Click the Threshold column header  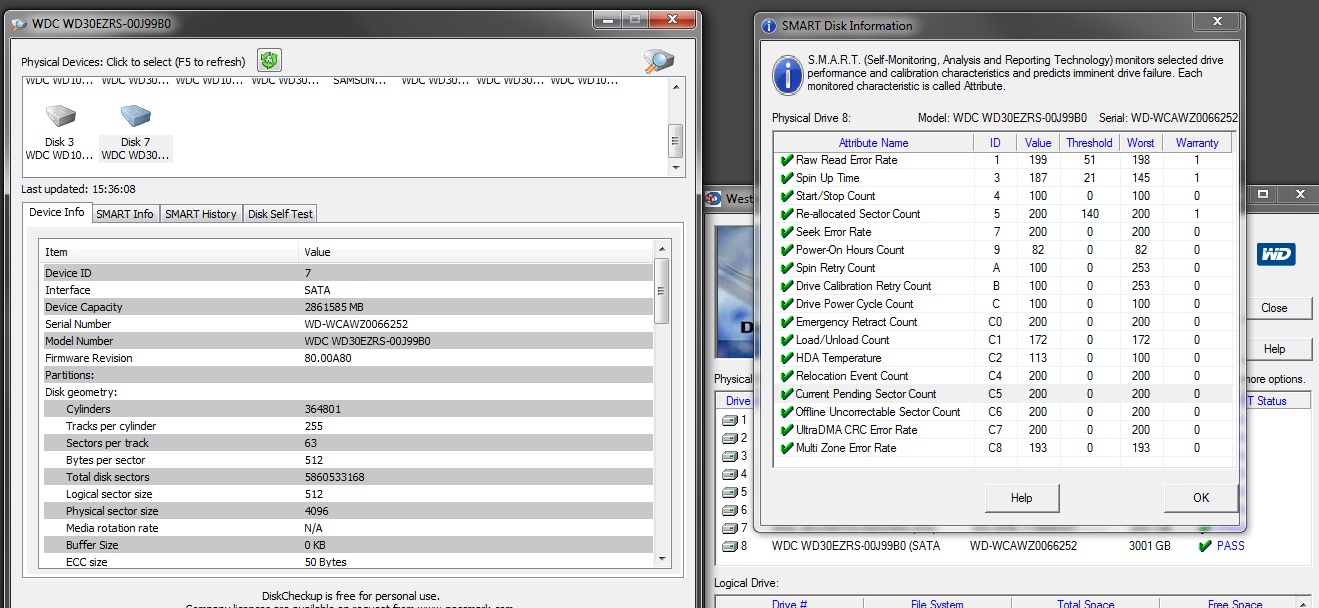[1089, 143]
